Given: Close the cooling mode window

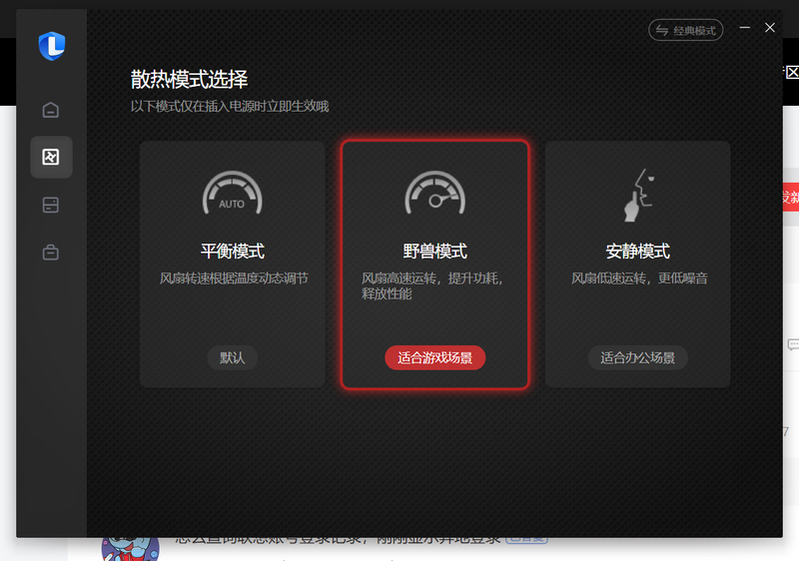Looking at the screenshot, I should tap(770, 29).
